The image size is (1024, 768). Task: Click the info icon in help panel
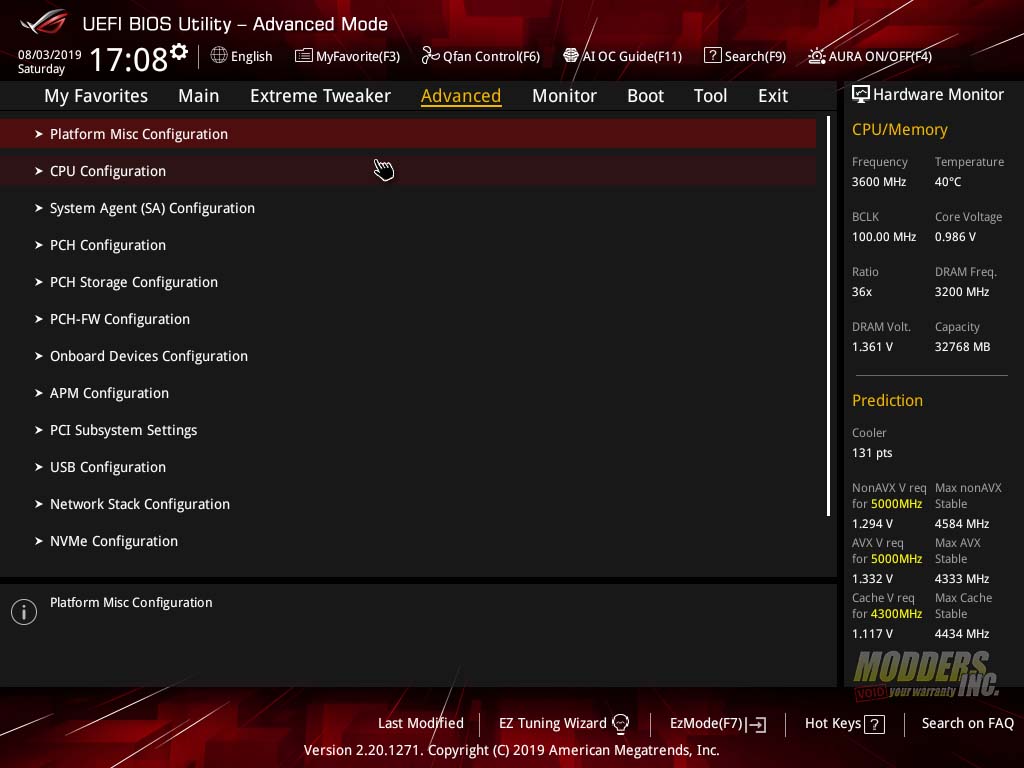click(24, 612)
